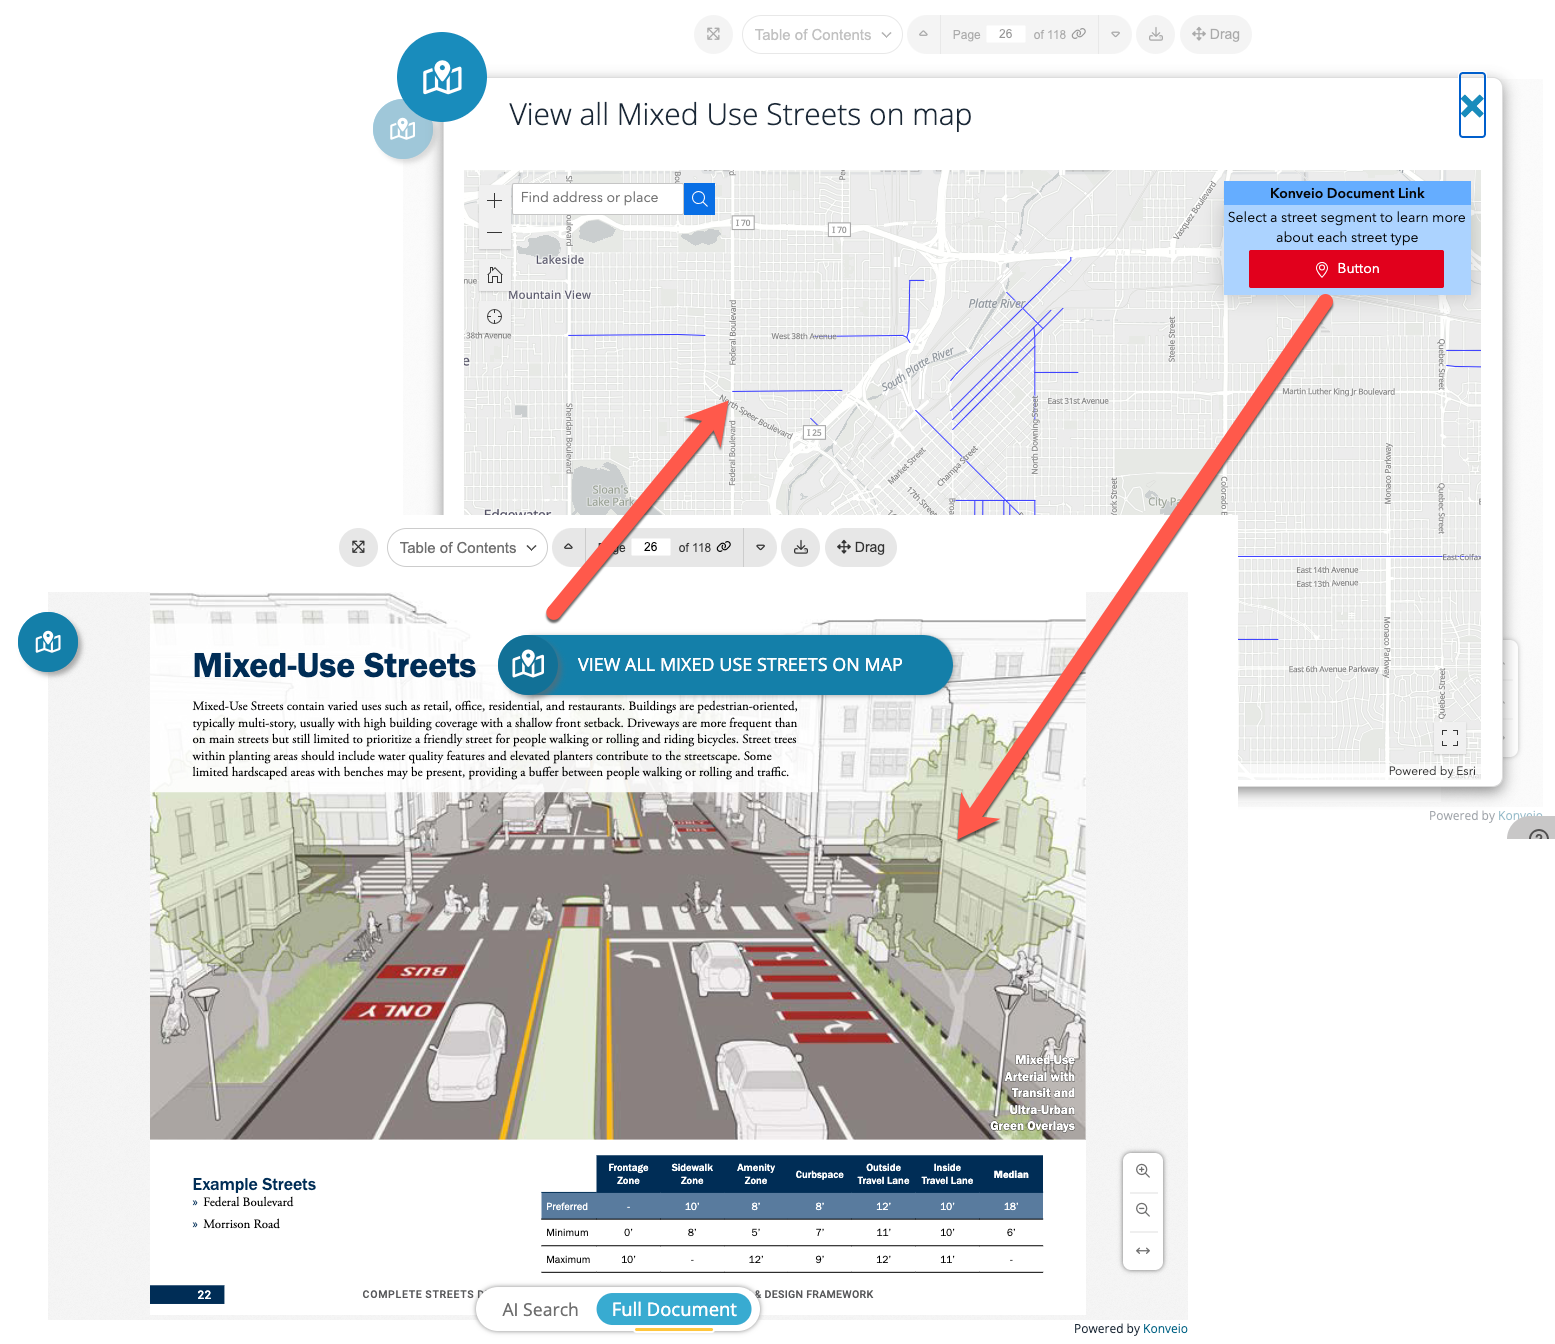Image resolution: width=1555 pixels, height=1344 pixels.
Task: Click VIEW ALL MIXED USE STREETS ON MAP
Action: 739,664
